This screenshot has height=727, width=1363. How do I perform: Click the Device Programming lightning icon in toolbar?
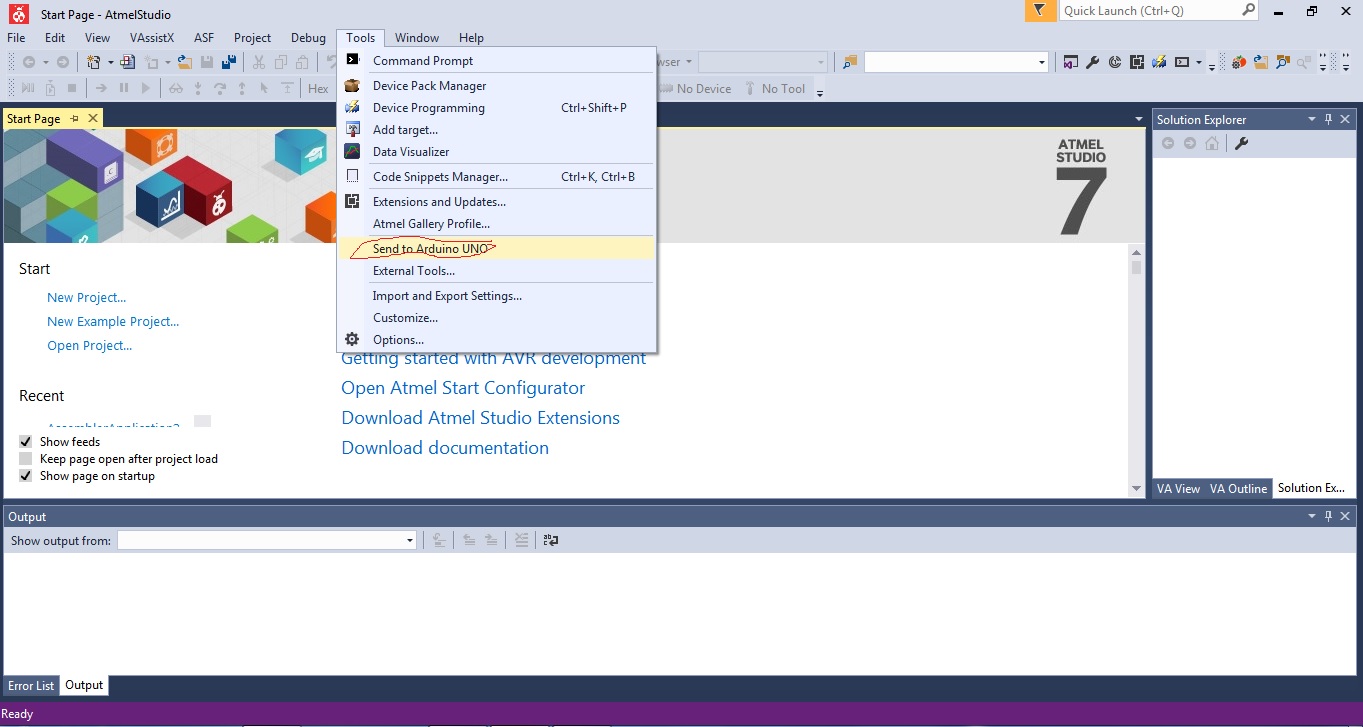[1158, 62]
